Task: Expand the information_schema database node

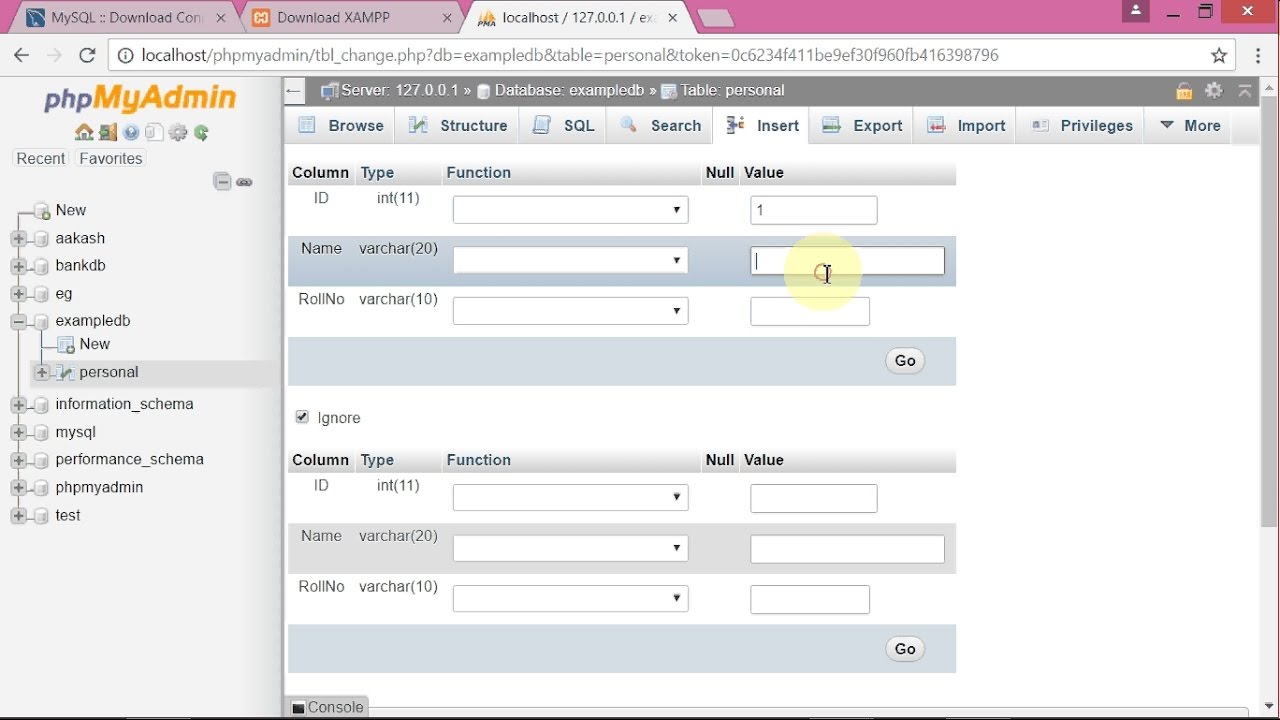Action: [18, 404]
